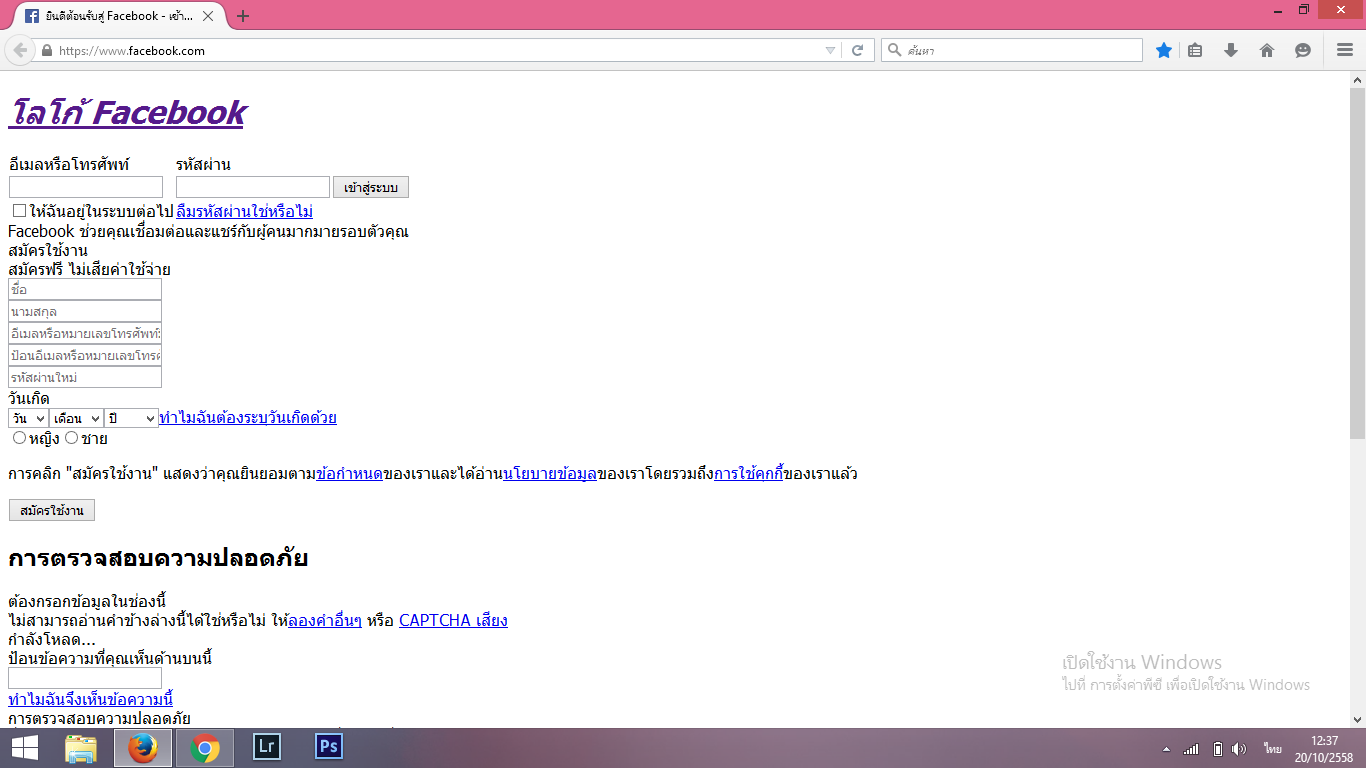Viewport: 1366px width, 768px height.
Task: Open the downloads arrow icon
Action: pos(1231,50)
